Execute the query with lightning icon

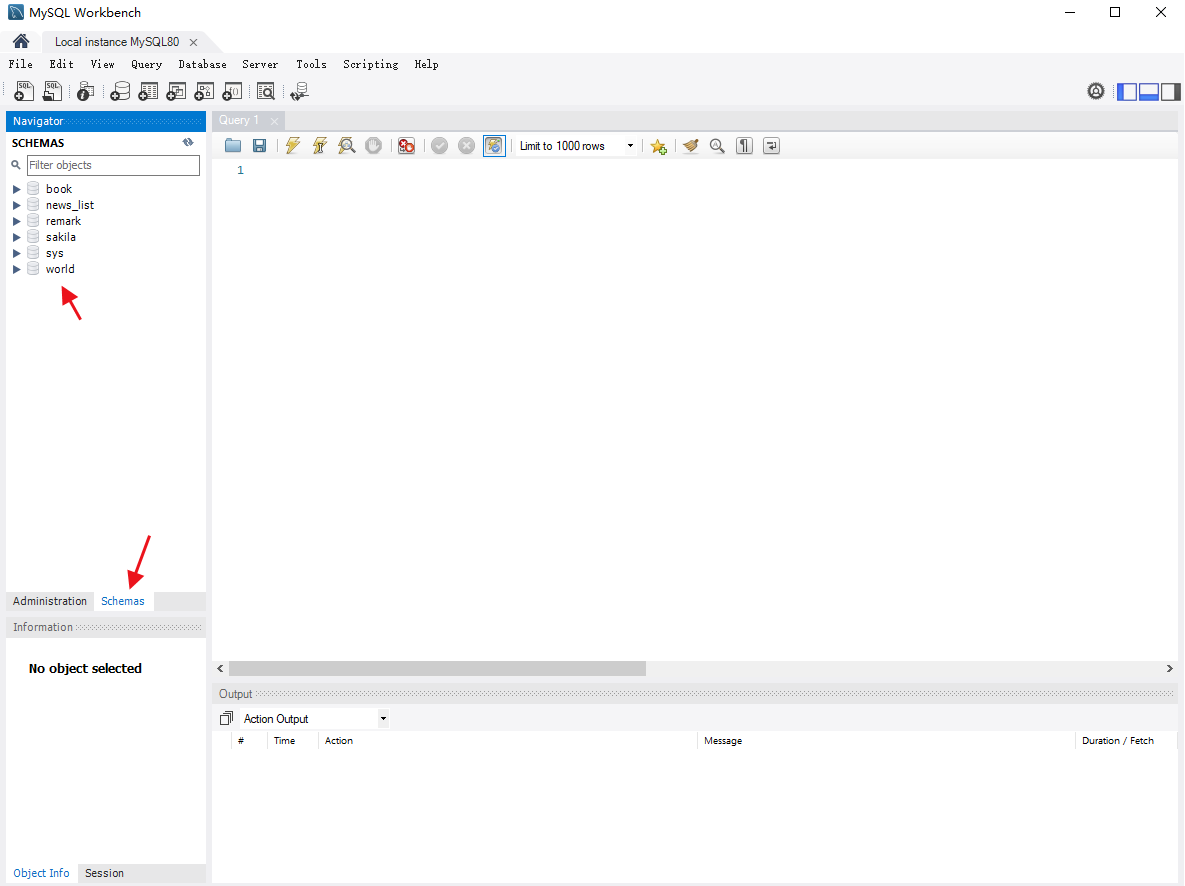point(292,146)
